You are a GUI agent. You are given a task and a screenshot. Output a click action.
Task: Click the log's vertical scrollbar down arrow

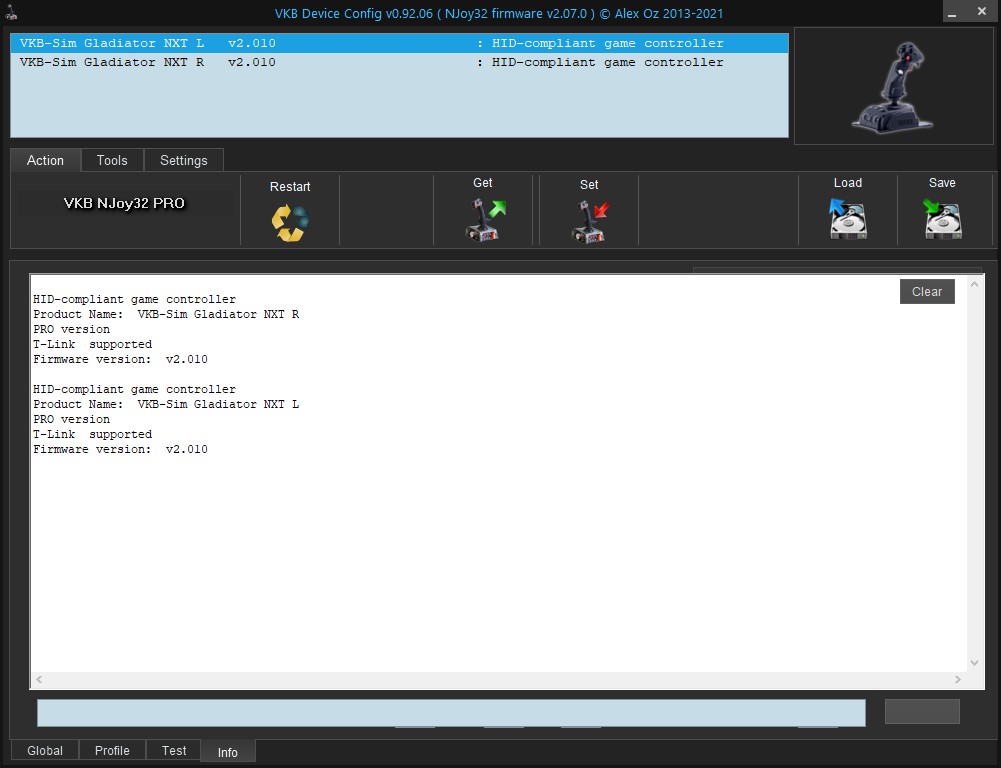click(x=976, y=663)
